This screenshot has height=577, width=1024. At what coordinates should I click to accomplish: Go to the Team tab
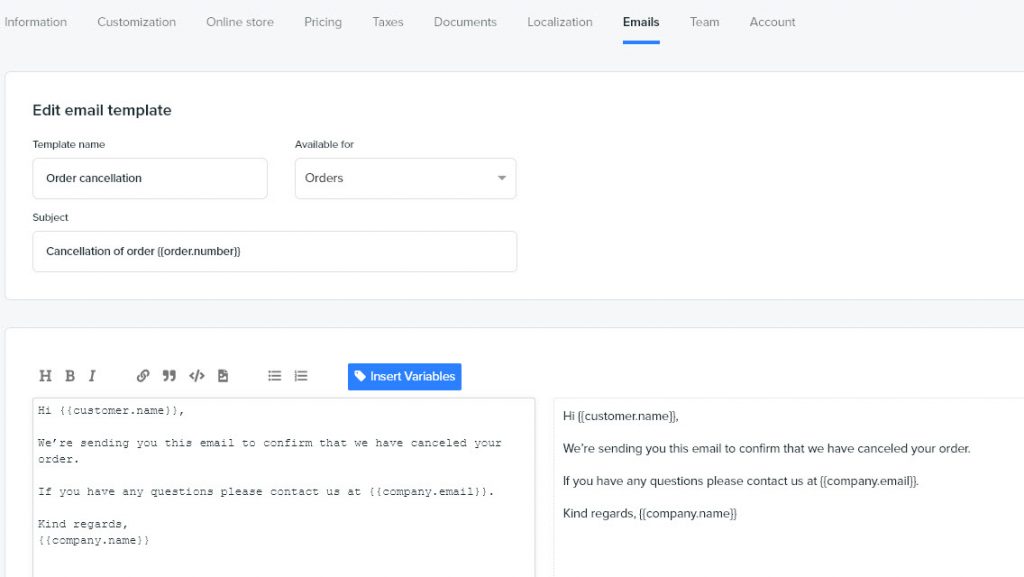click(x=704, y=22)
